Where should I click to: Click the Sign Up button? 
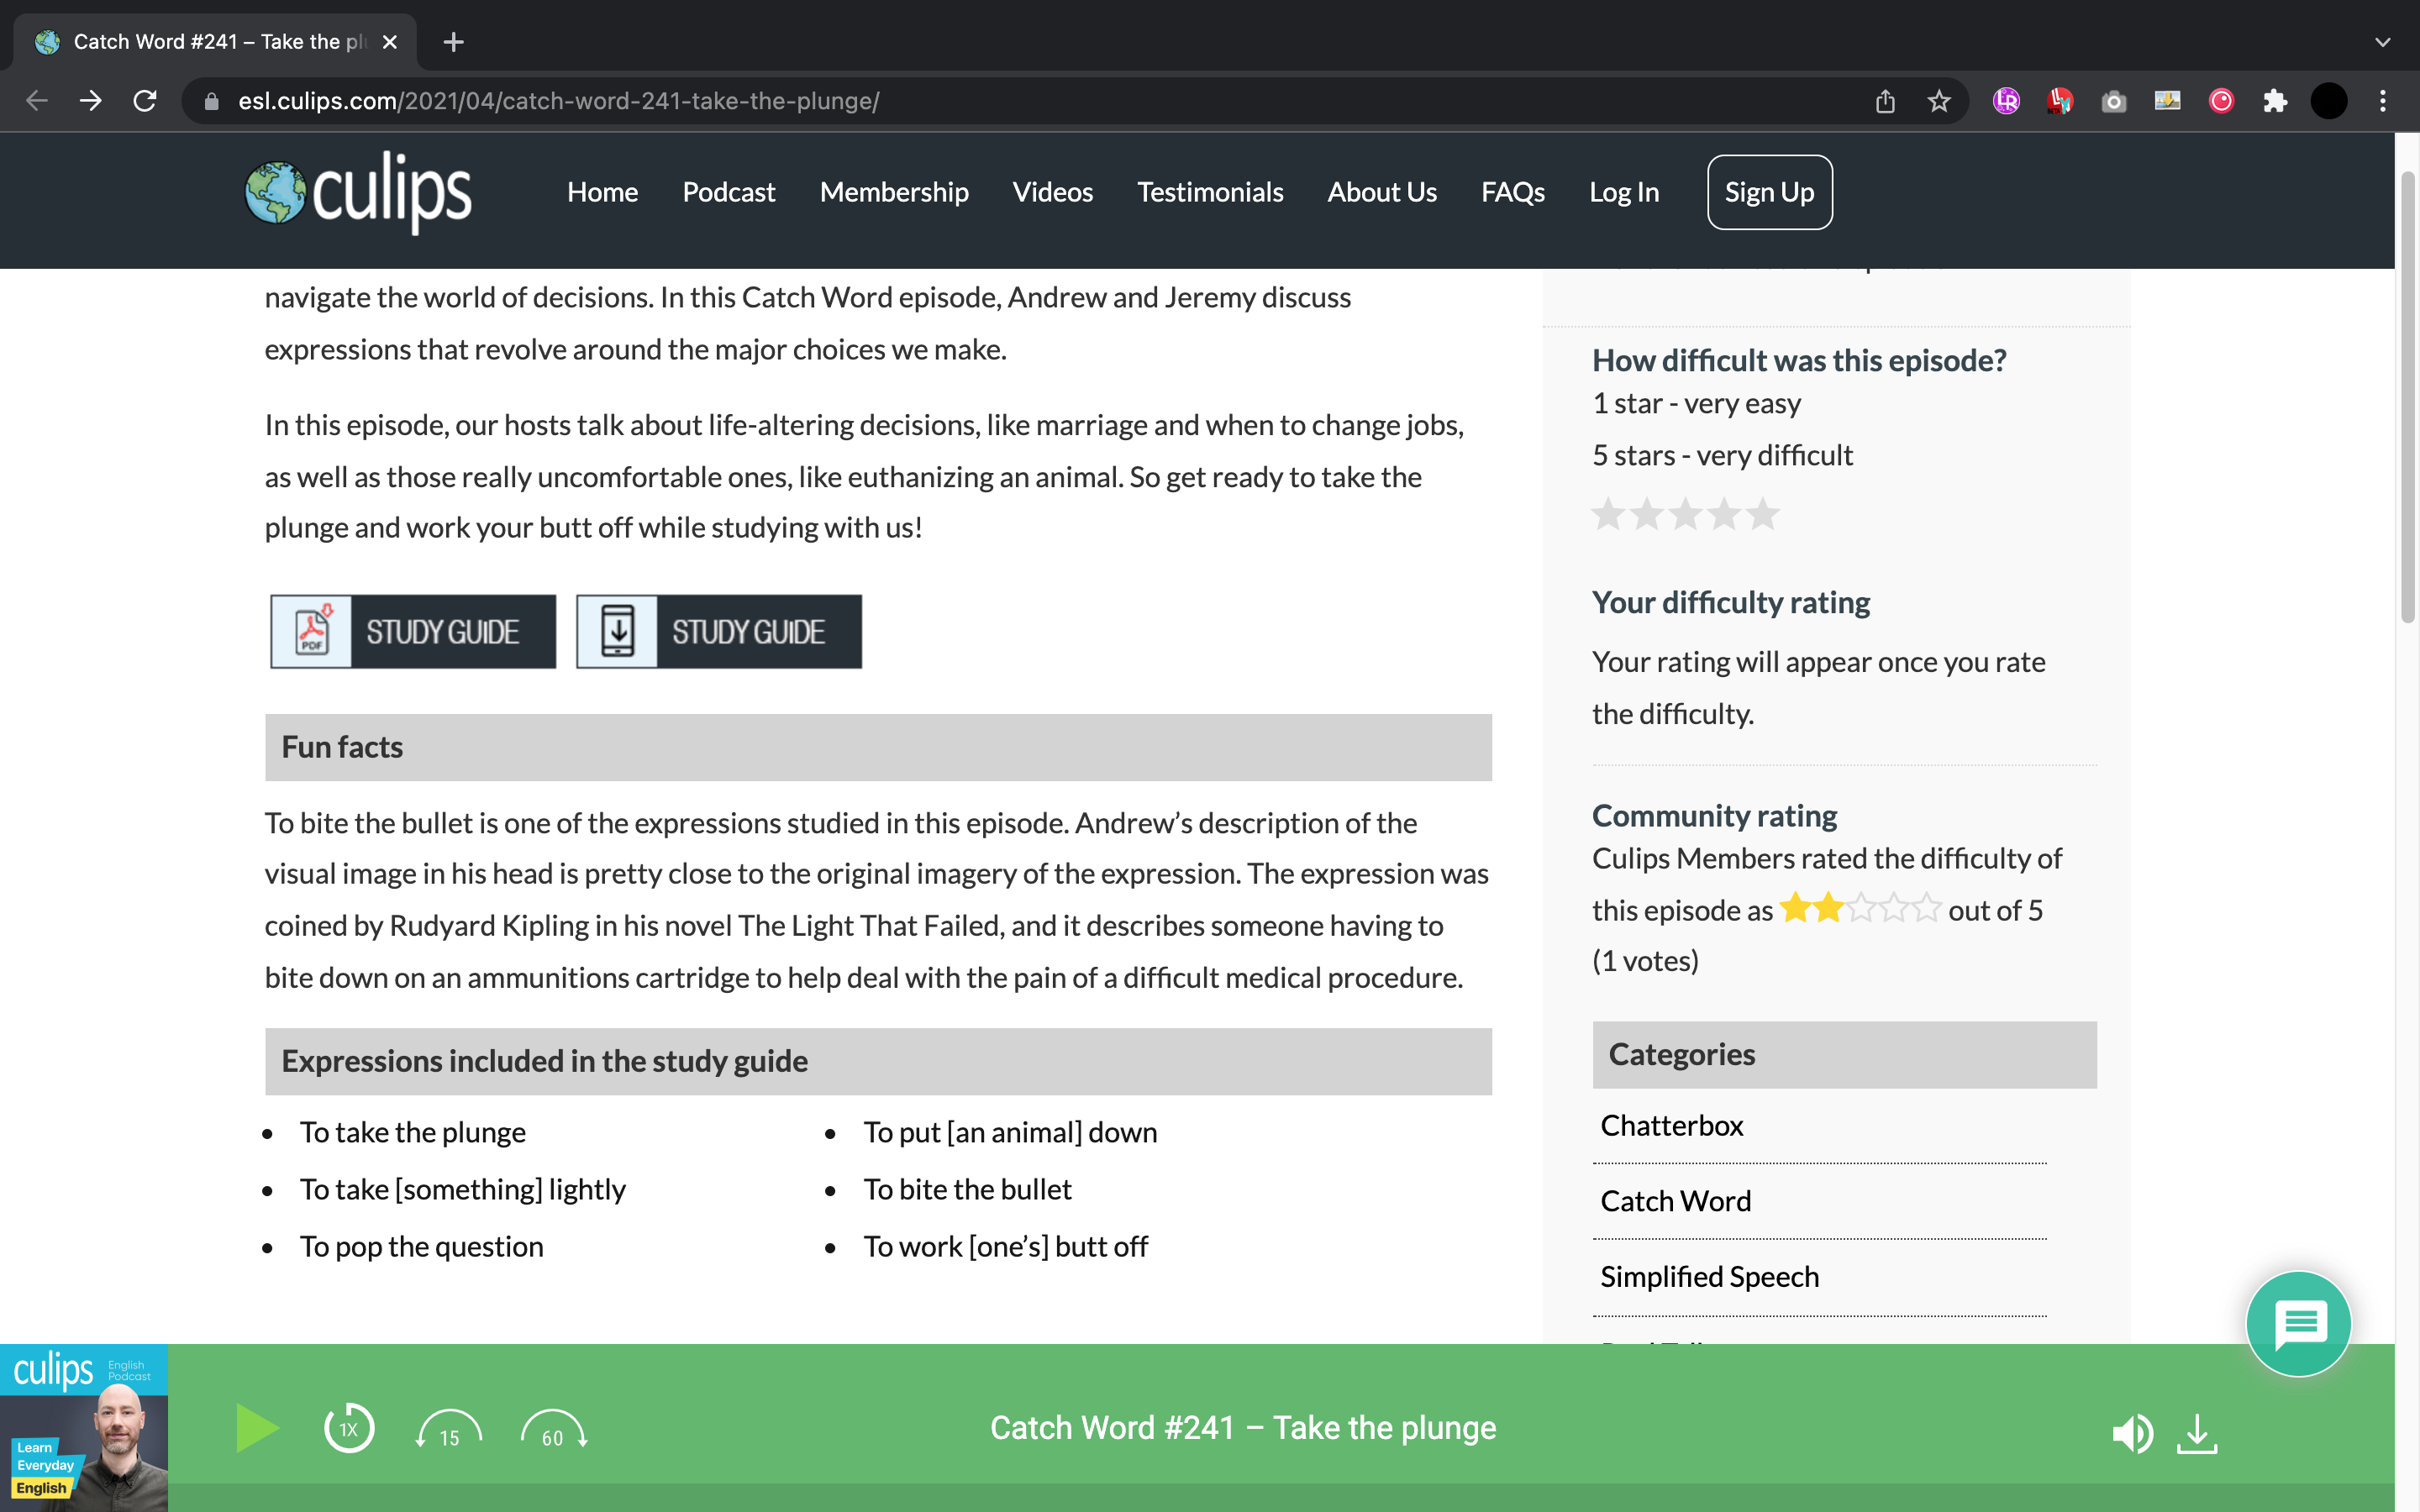[1769, 192]
